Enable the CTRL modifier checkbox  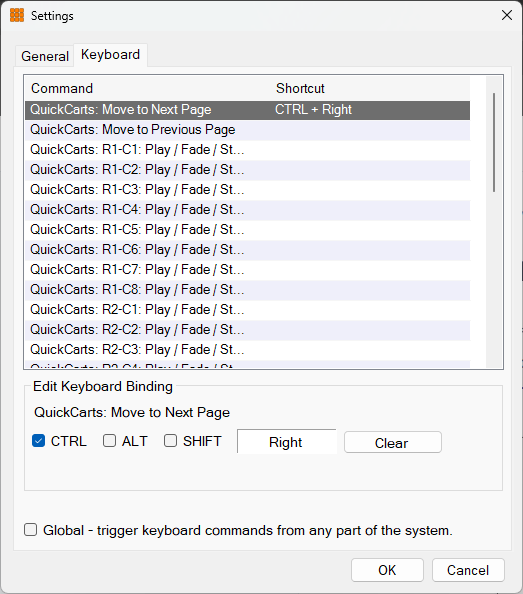[39, 441]
